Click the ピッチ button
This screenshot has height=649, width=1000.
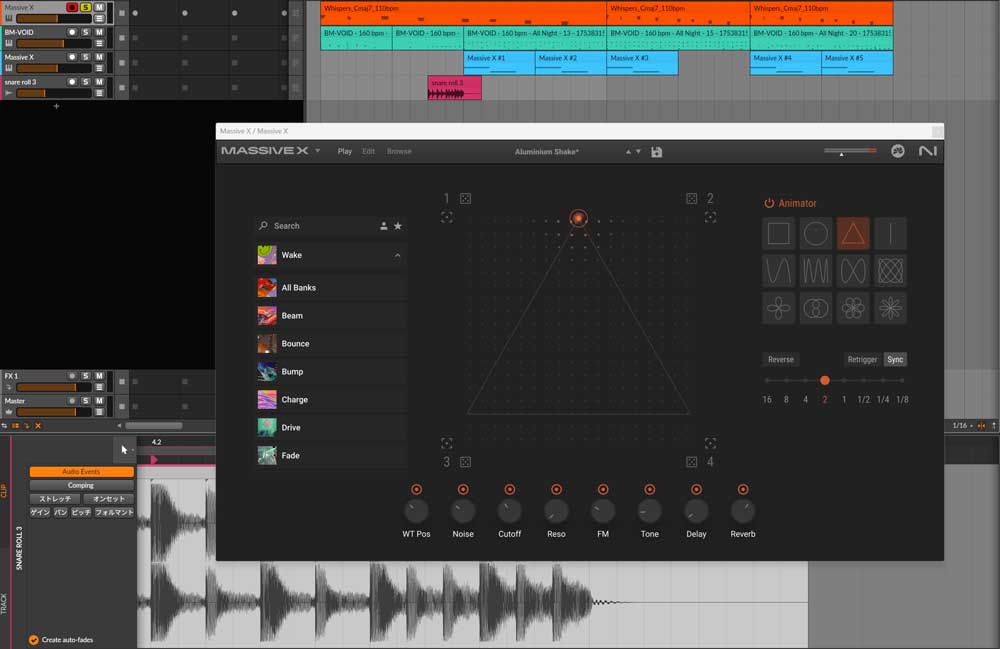click(80, 512)
